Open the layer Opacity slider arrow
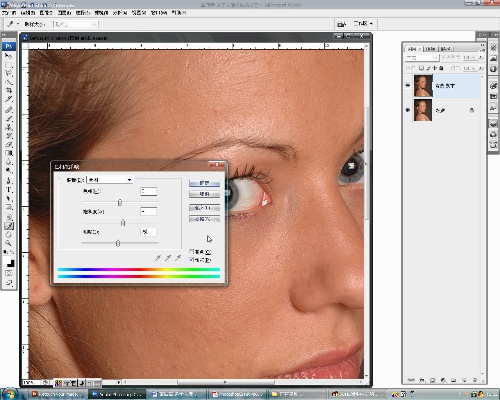500x400 pixels. coord(481,58)
